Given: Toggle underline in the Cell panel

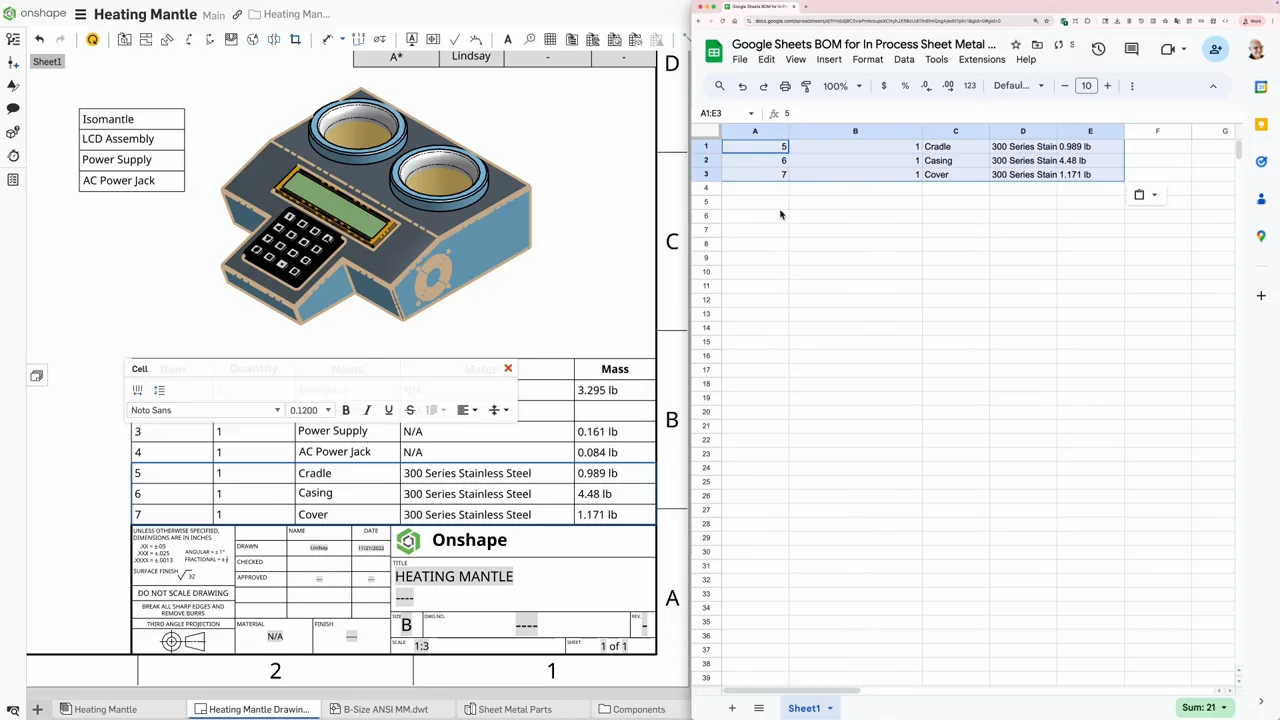Looking at the screenshot, I should (x=388, y=410).
